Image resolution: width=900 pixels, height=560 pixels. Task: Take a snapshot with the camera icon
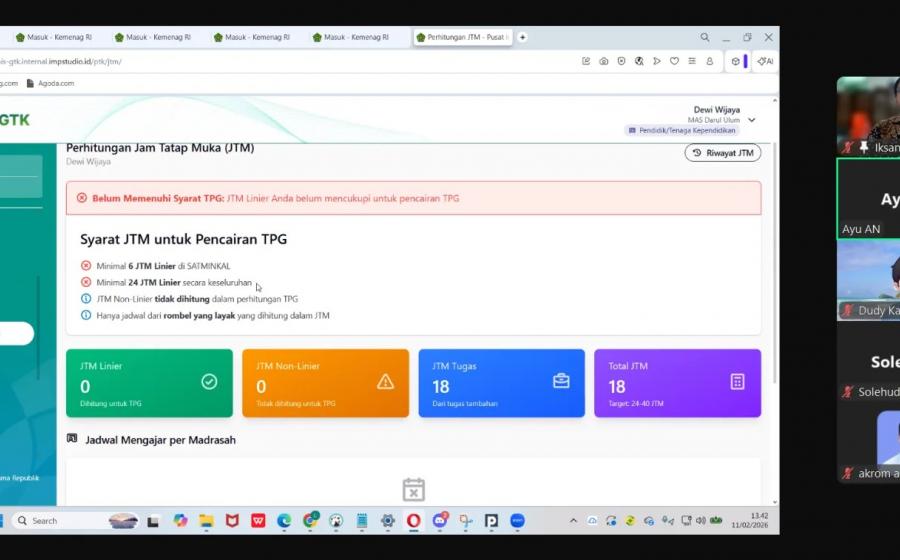[x=604, y=61]
